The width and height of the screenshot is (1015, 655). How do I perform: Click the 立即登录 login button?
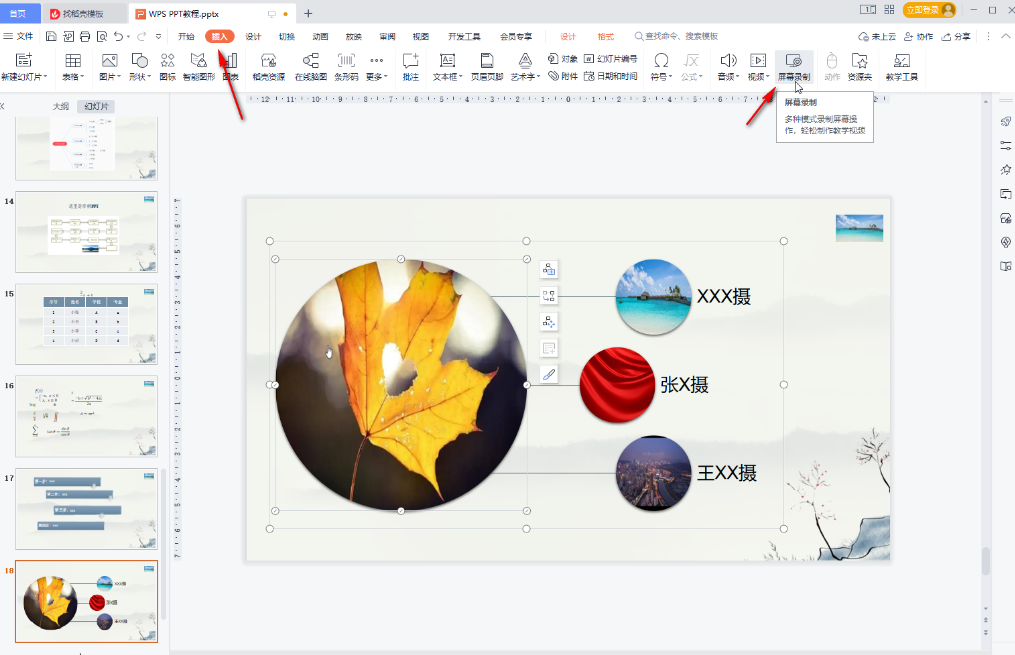[929, 10]
